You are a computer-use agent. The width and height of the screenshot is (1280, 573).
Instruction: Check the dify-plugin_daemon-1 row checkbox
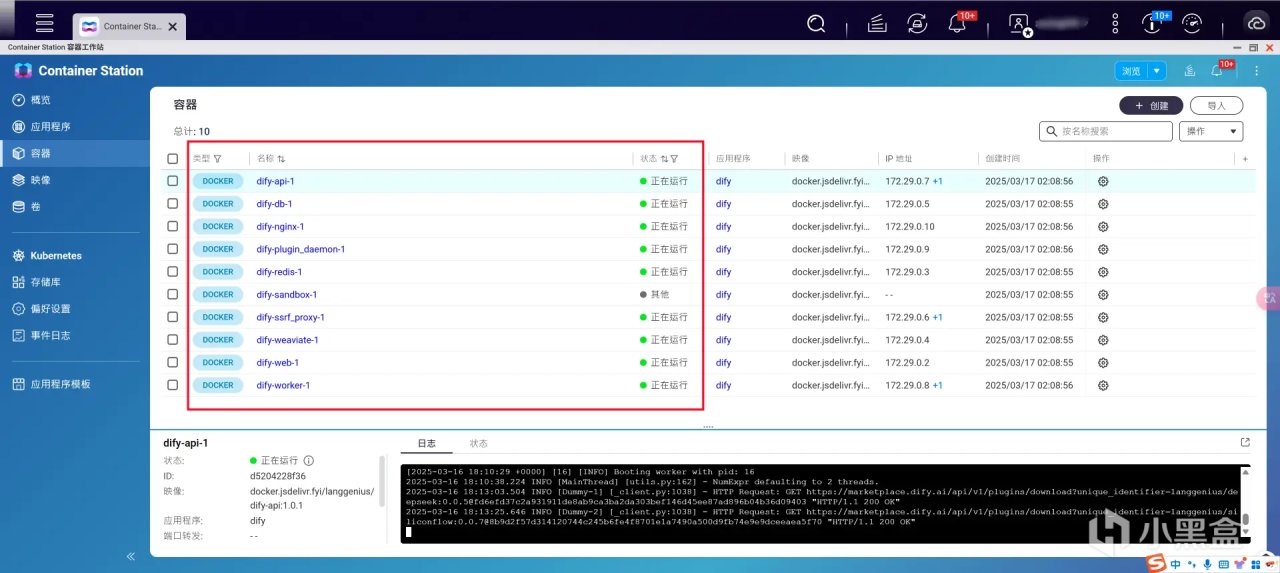(173, 249)
